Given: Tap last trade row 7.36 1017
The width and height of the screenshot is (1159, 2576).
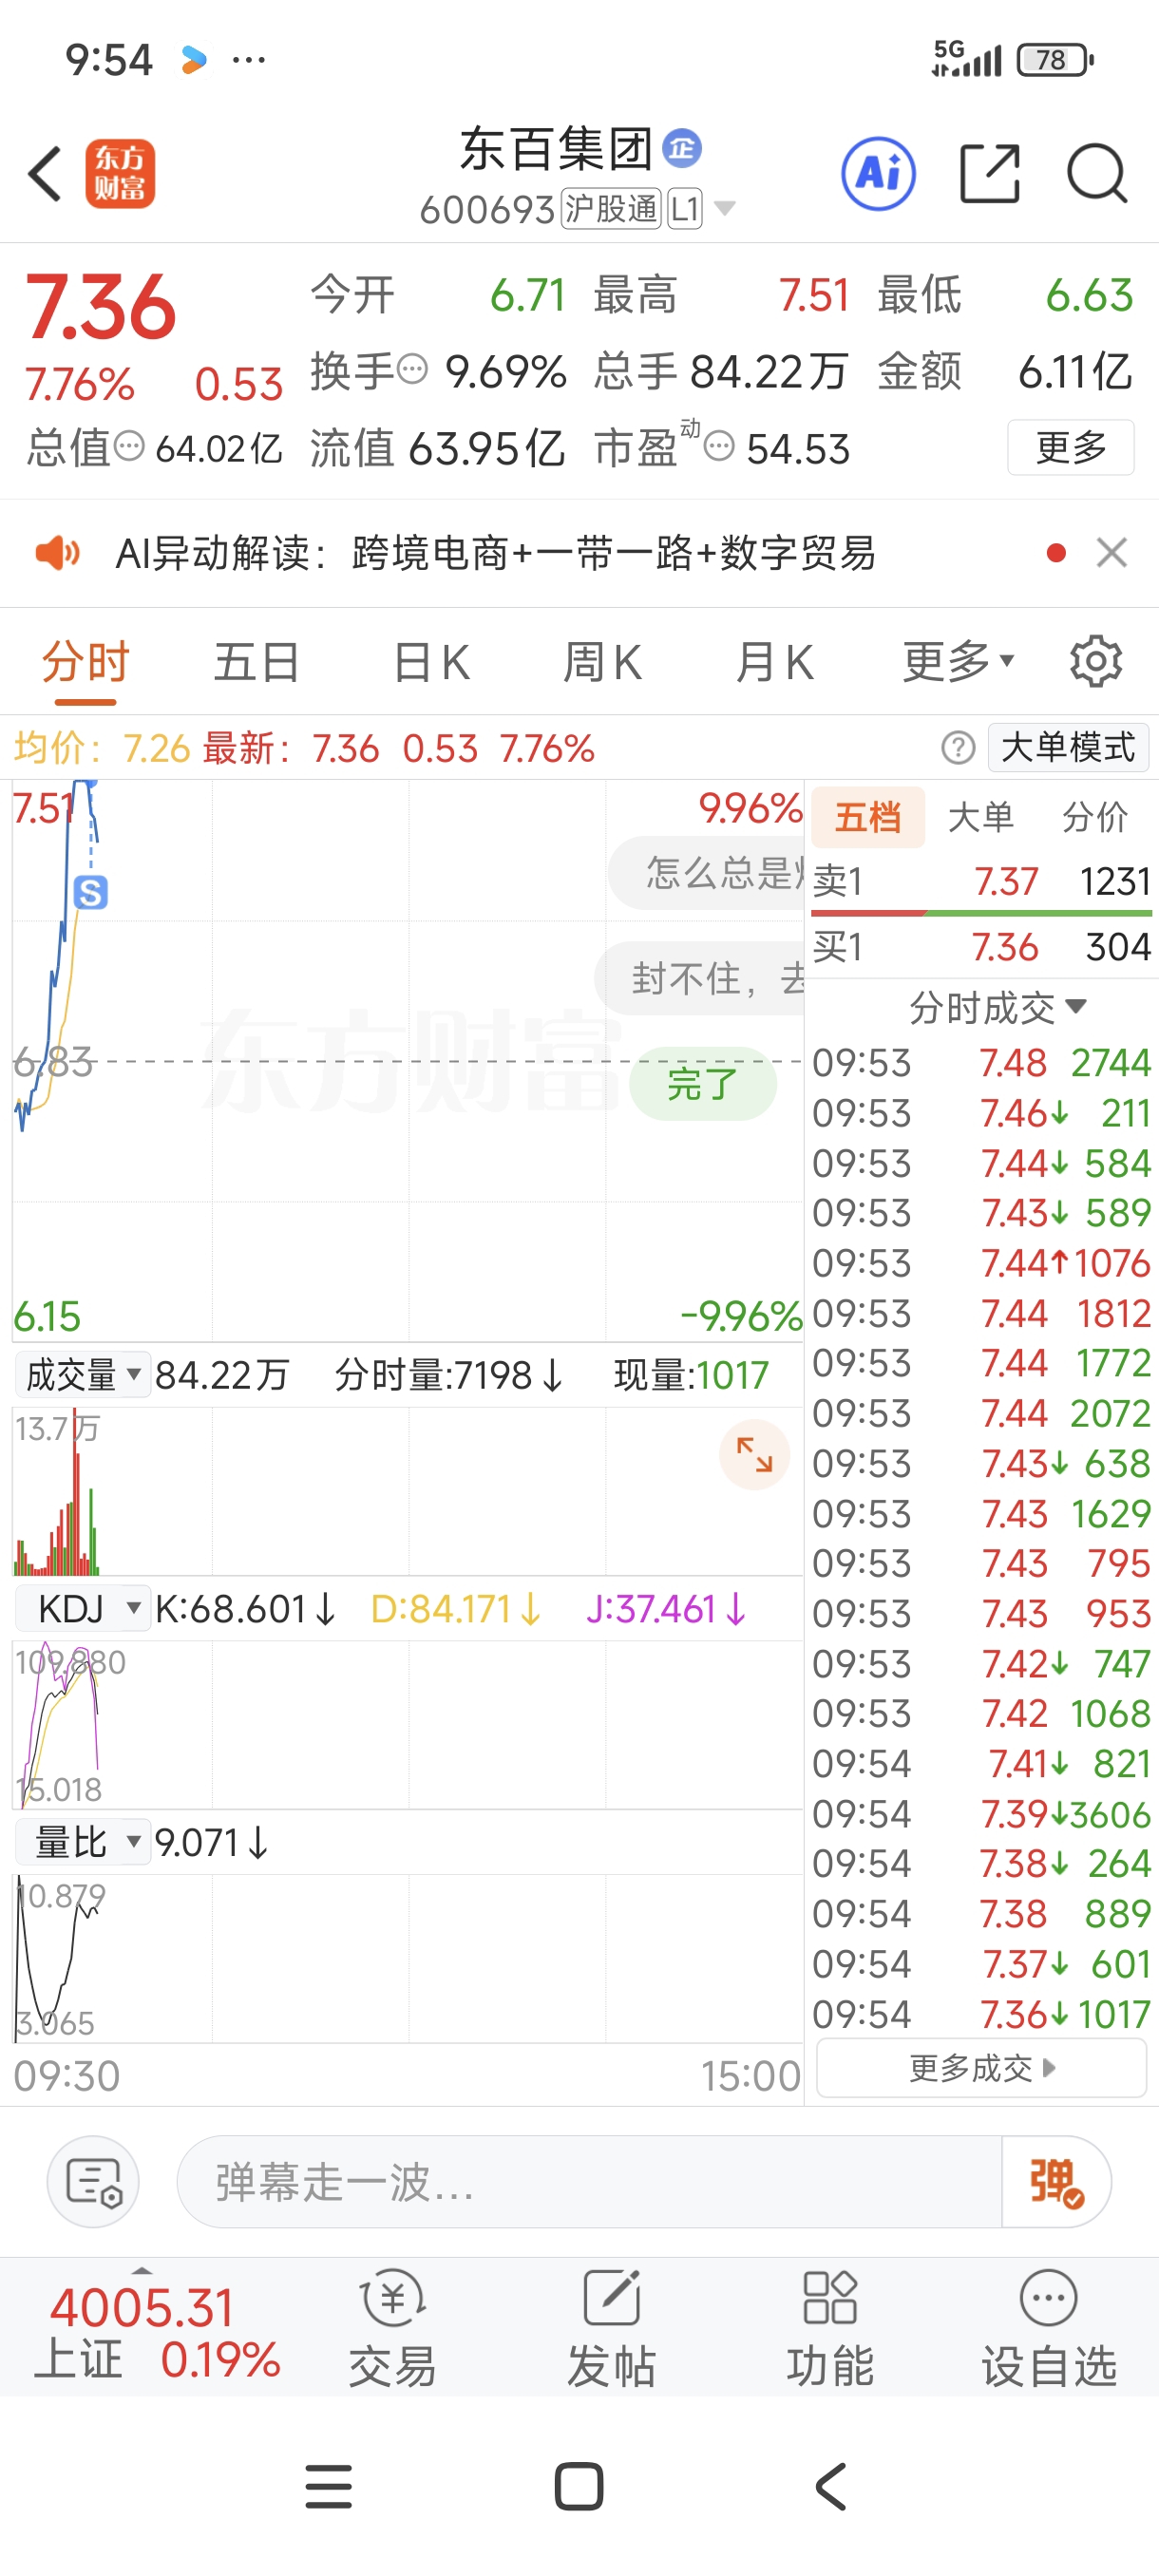Looking at the screenshot, I should tap(981, 2014).
